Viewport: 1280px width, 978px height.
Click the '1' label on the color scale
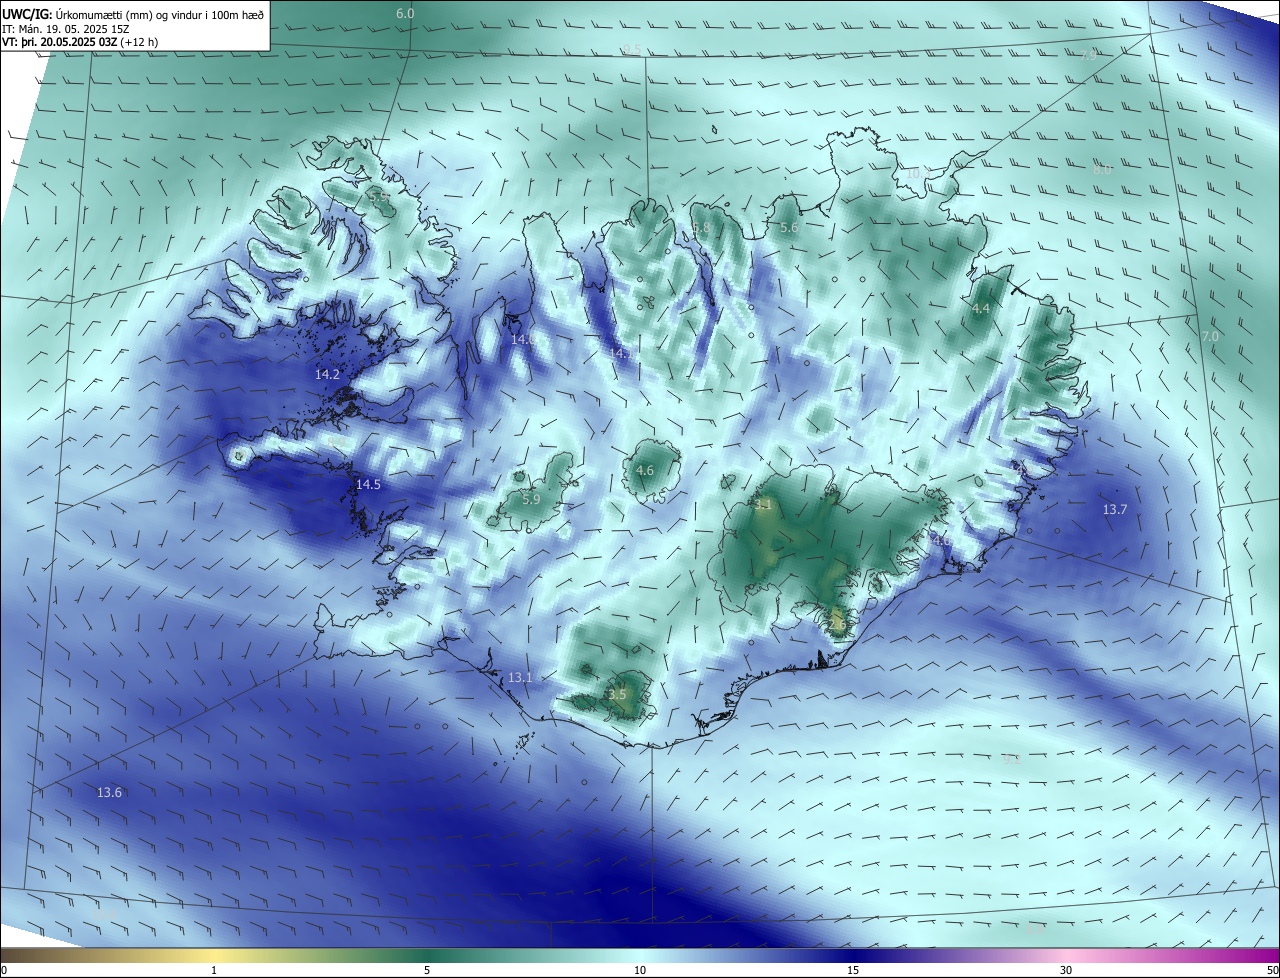click(214, 970)
